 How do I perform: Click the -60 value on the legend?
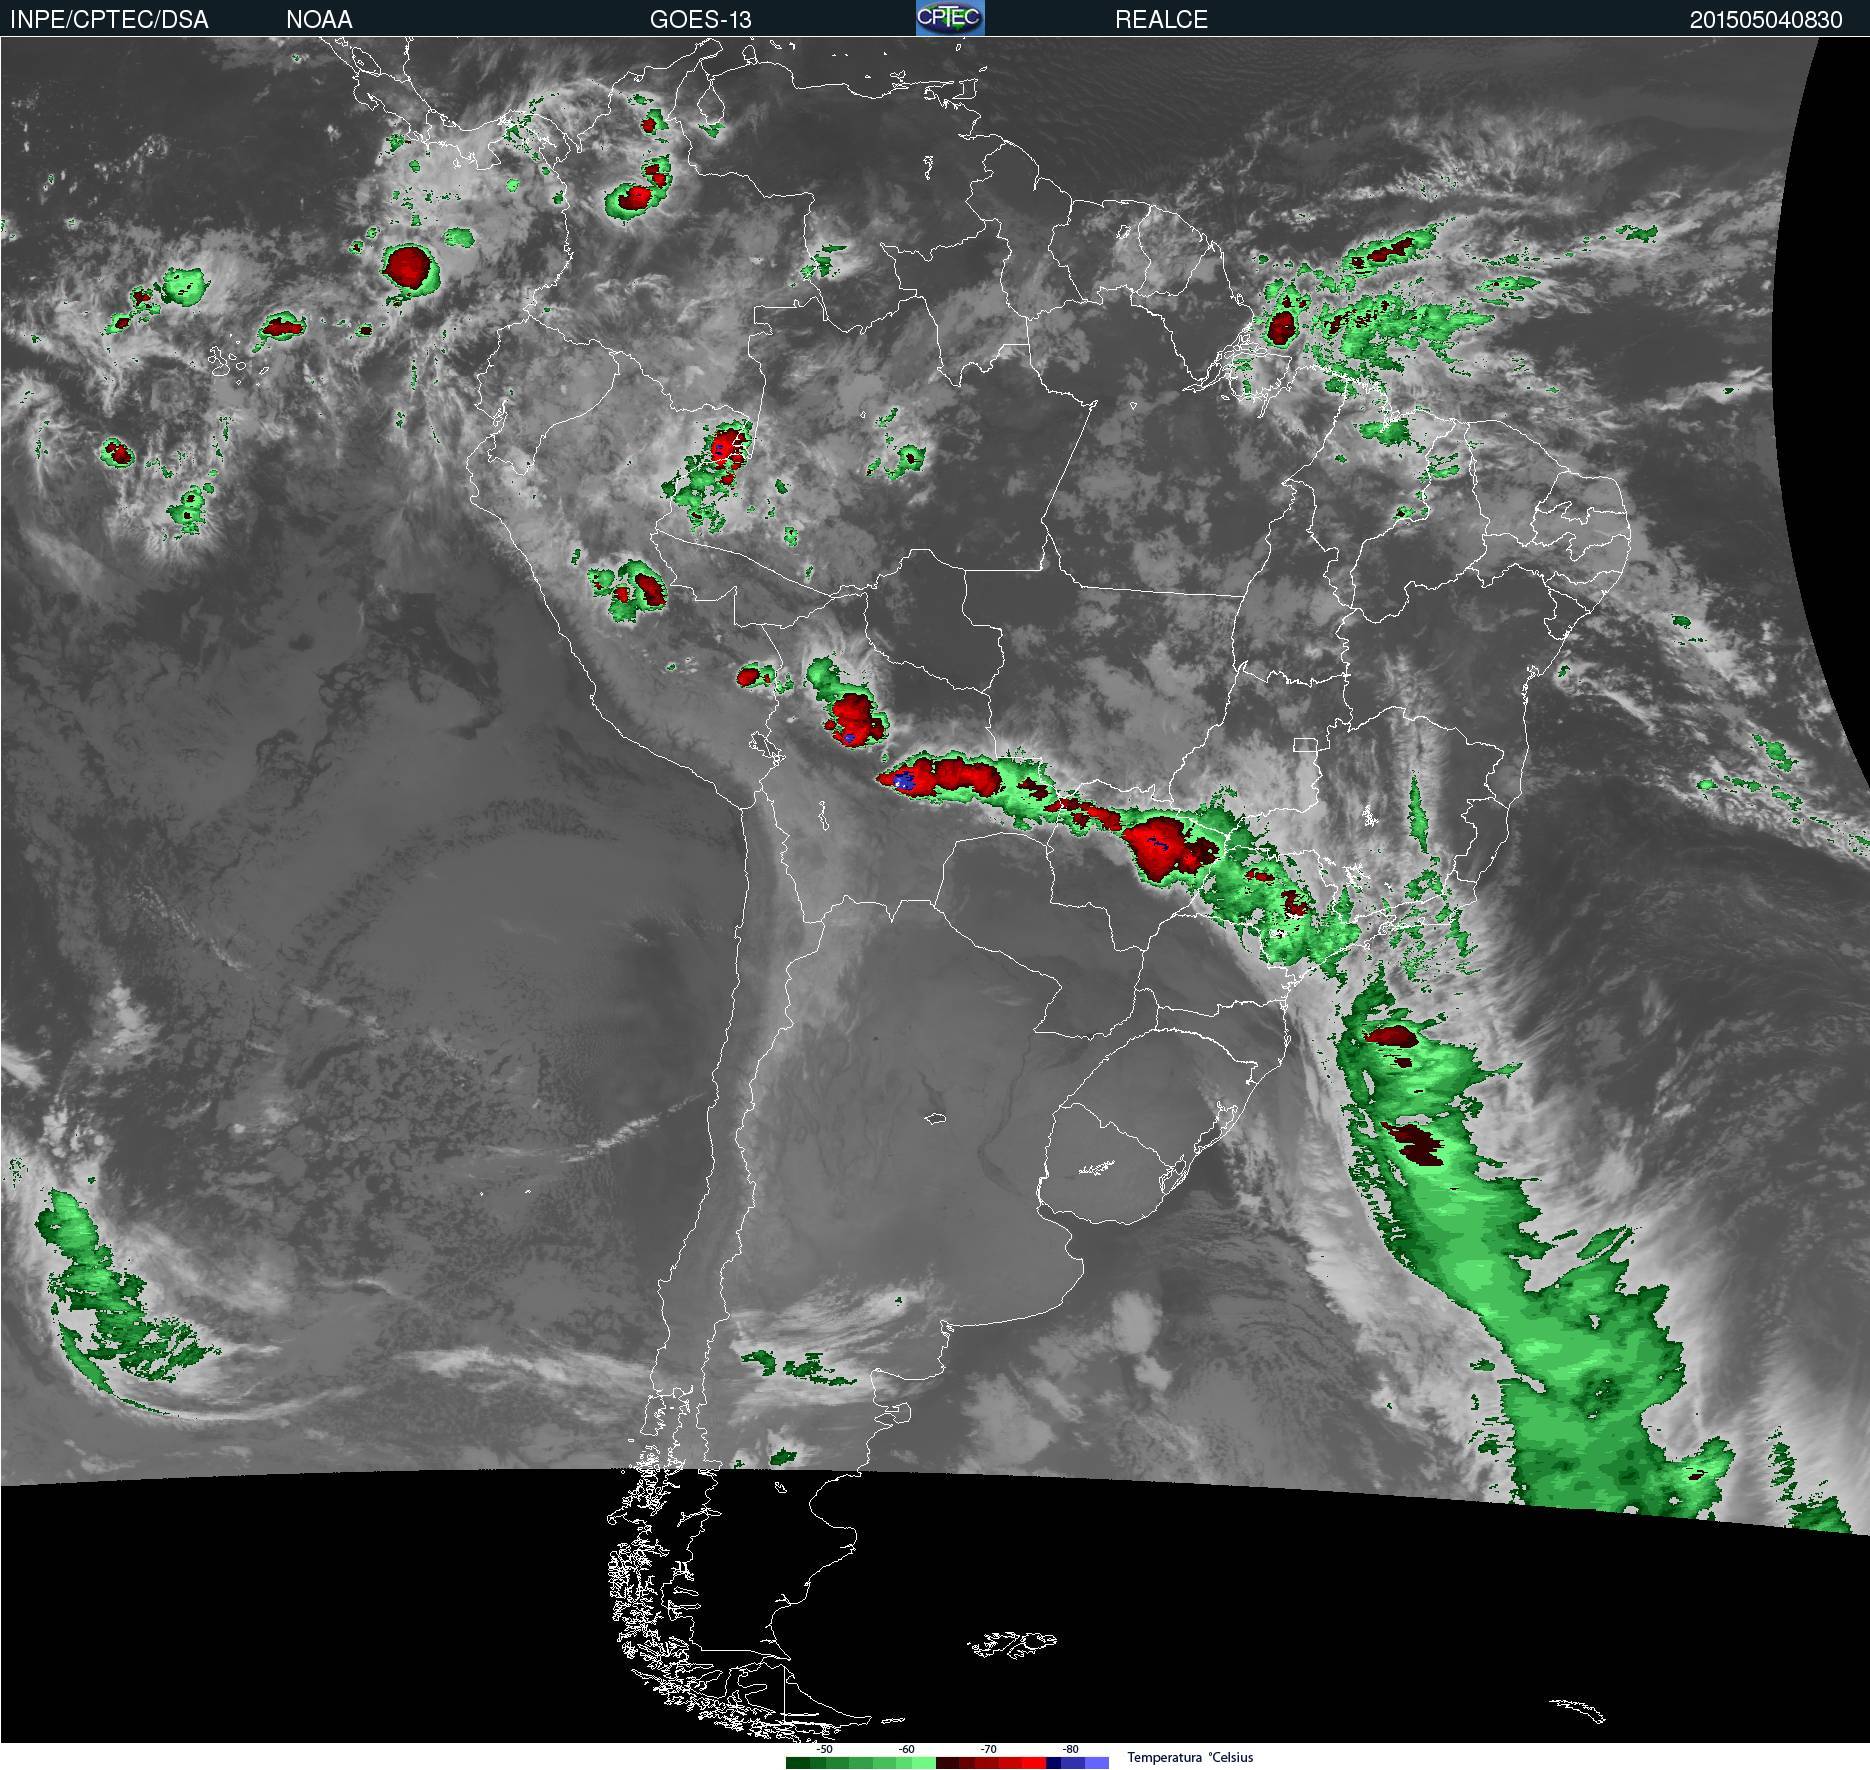(906, 1750)
